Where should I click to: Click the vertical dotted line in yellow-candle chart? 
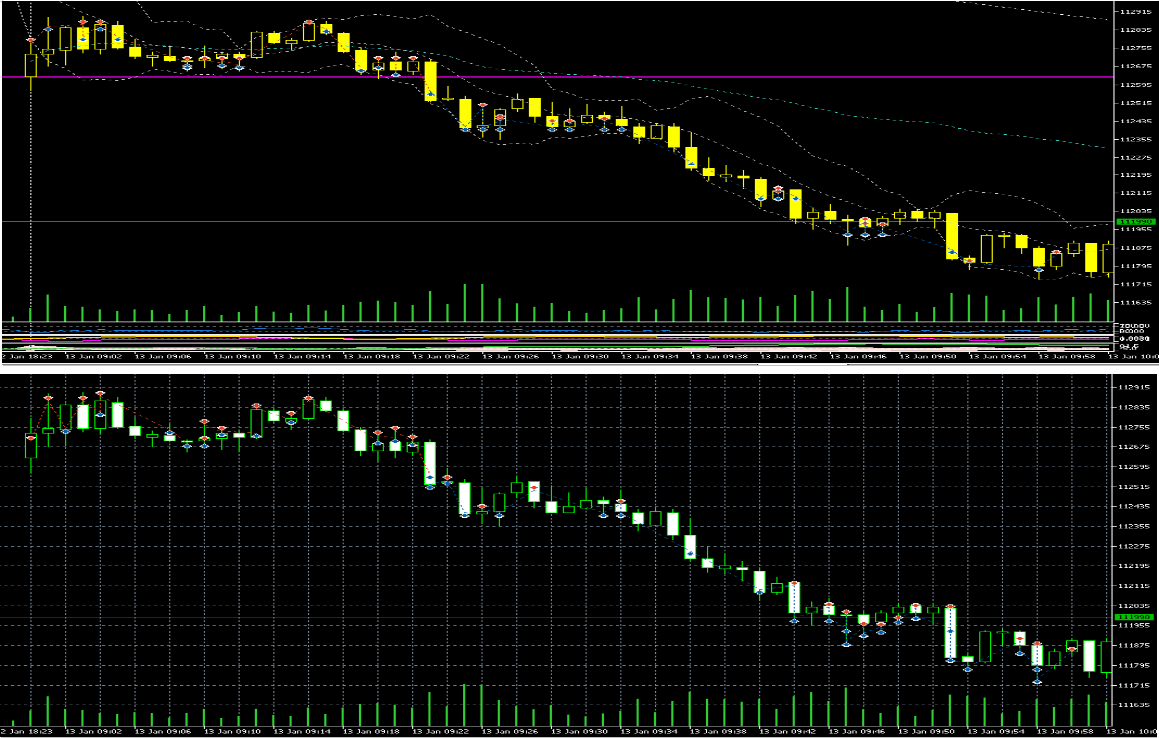pyautogui.click(x=30, y=161)
